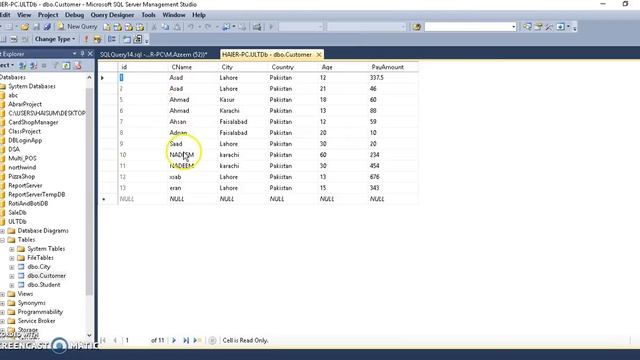This screenshot has width=640, height=360.
Task: Click the CName column header
Action: pos(182,67)
